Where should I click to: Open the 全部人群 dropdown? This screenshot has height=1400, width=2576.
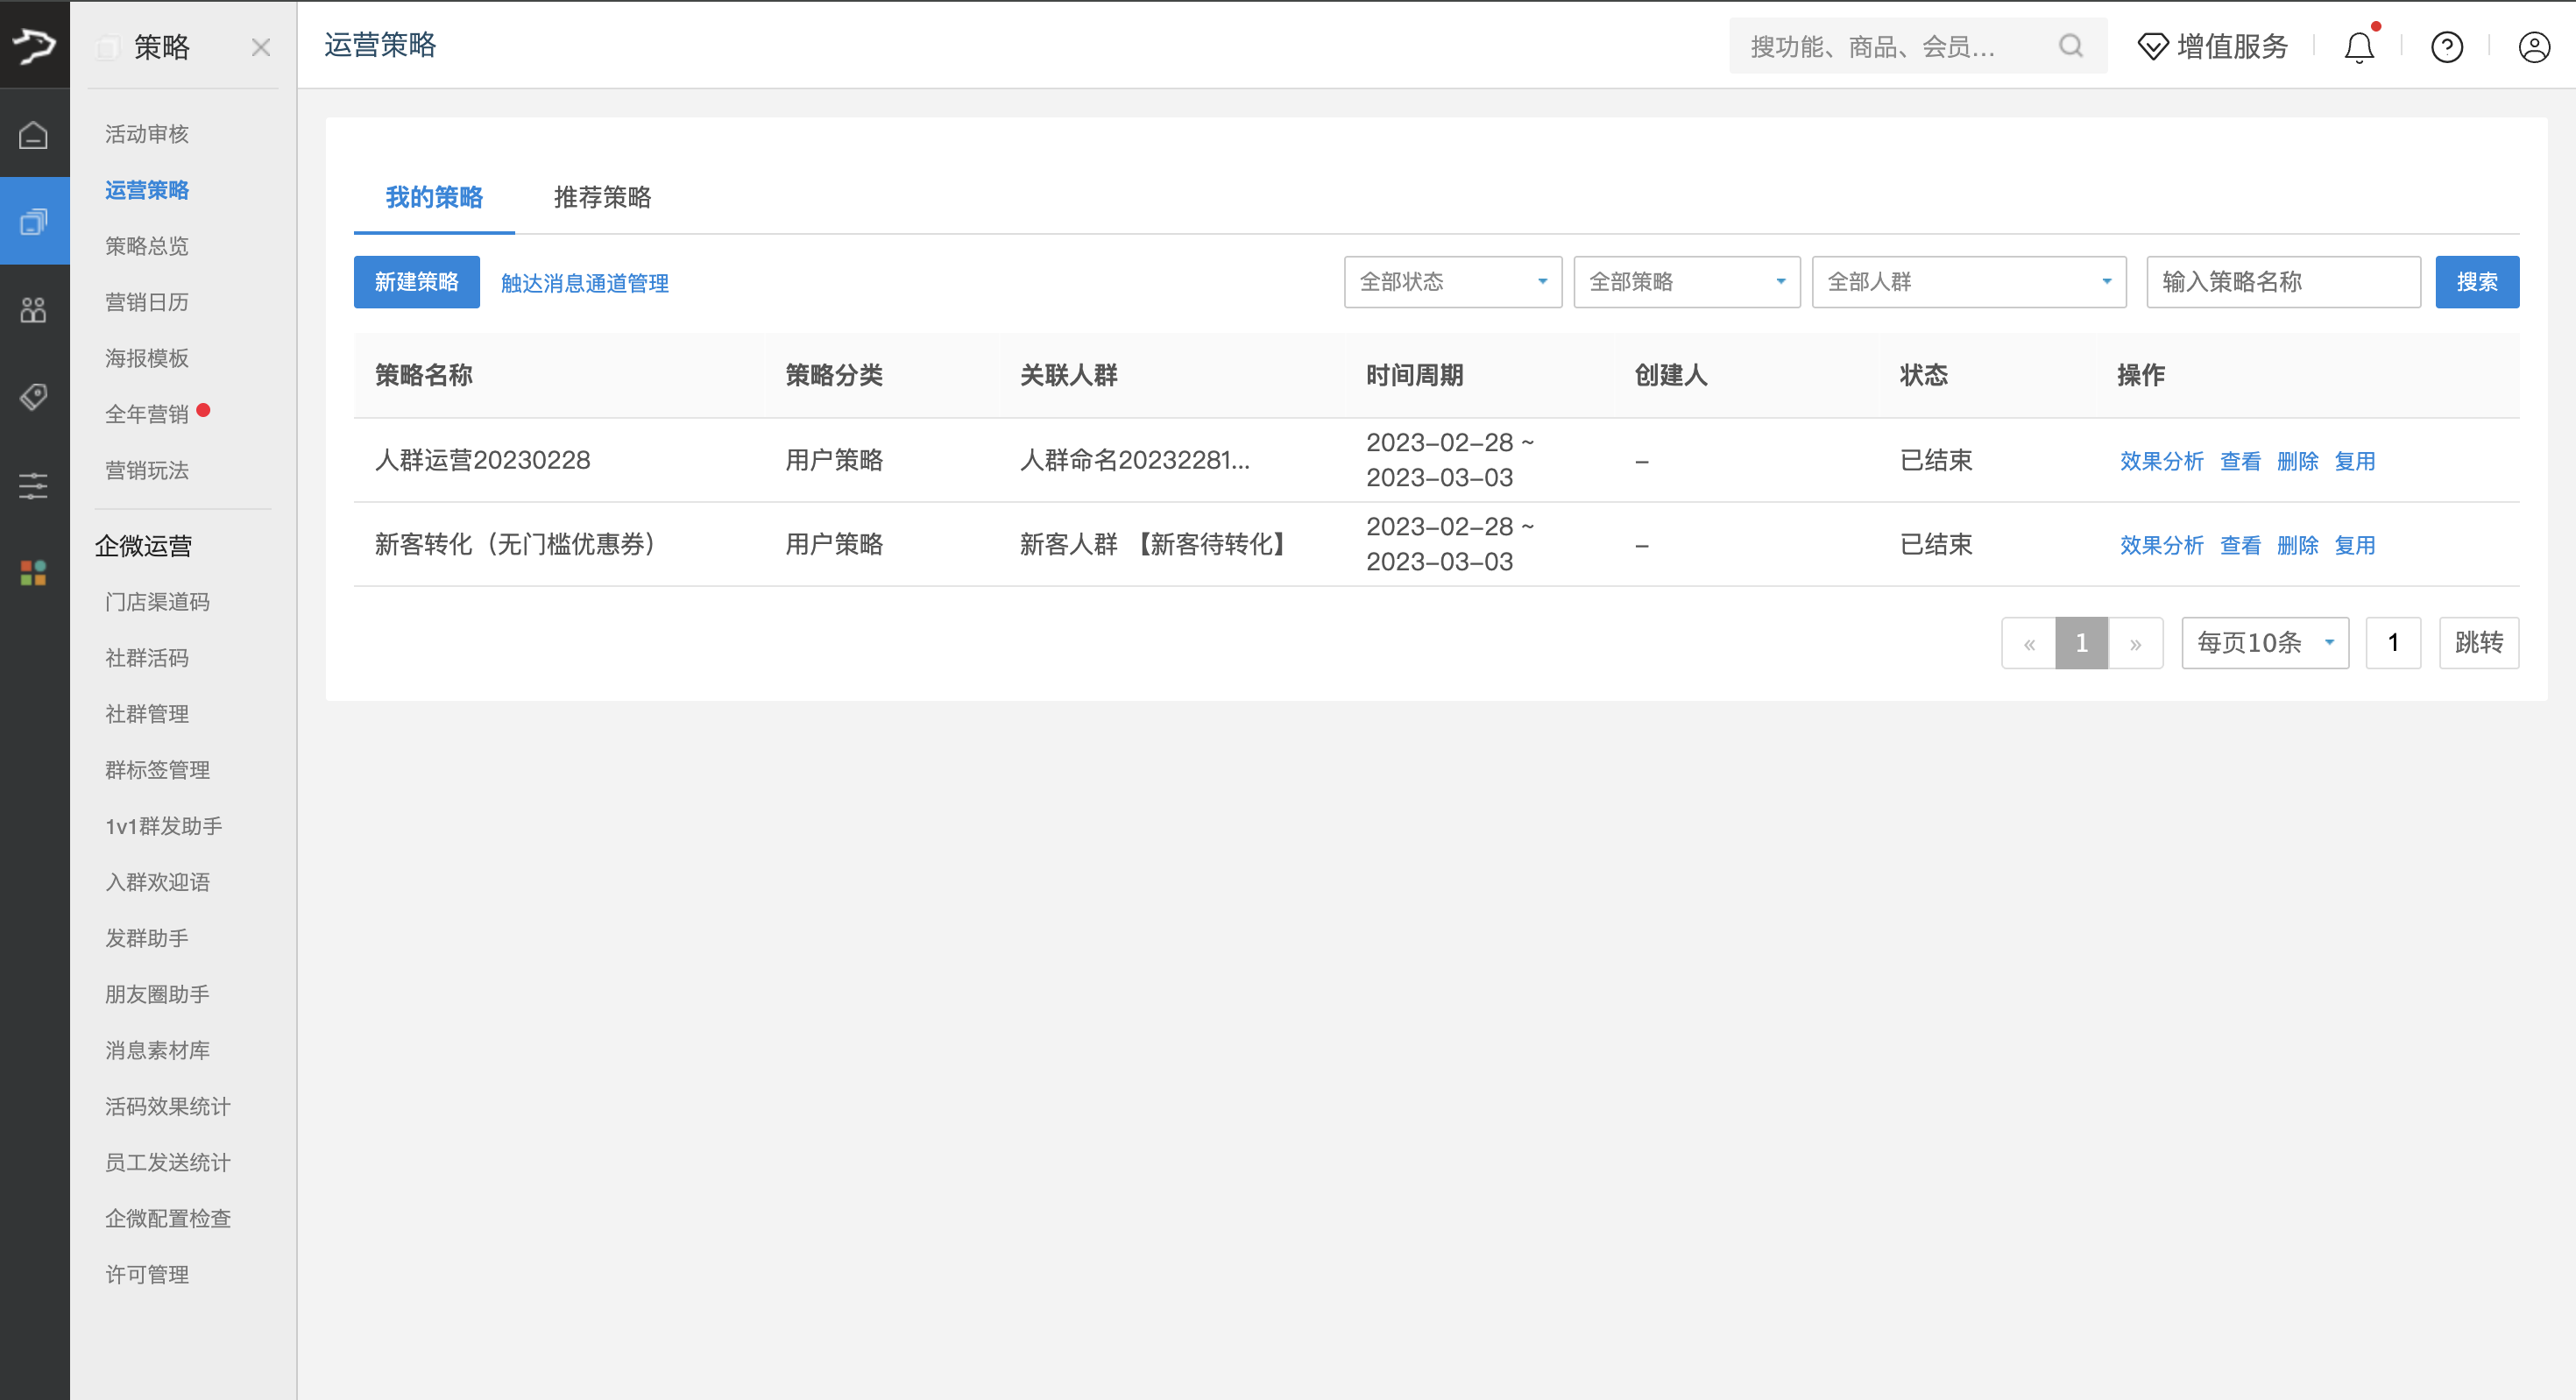(x=1969, y=282)
